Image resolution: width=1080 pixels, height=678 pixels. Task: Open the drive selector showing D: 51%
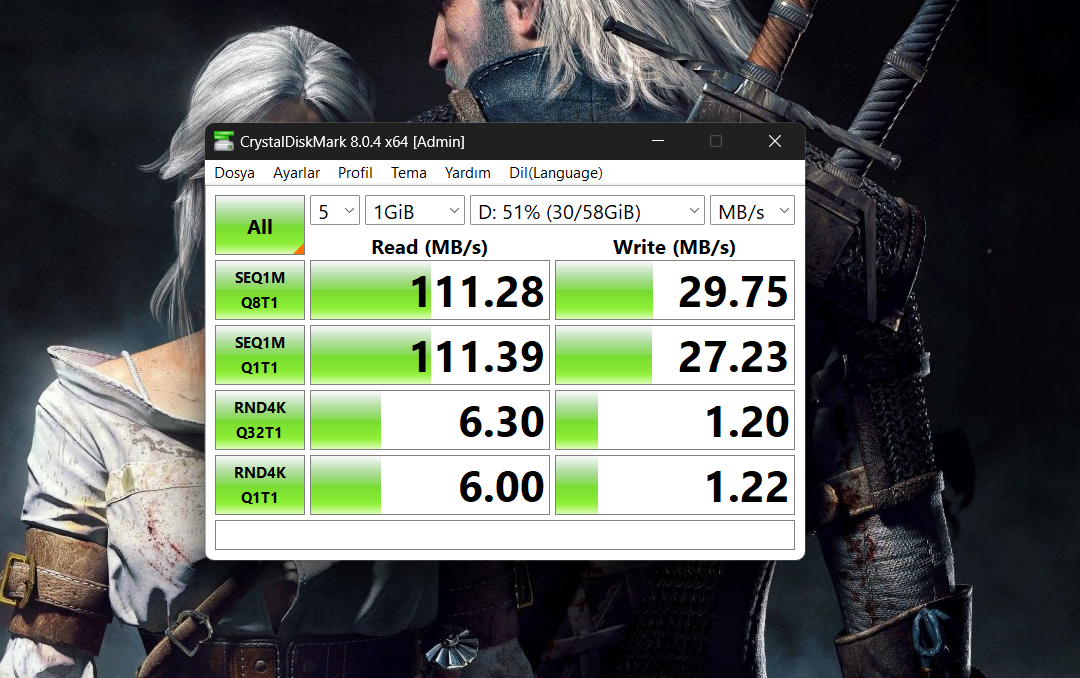click(588, 211)
